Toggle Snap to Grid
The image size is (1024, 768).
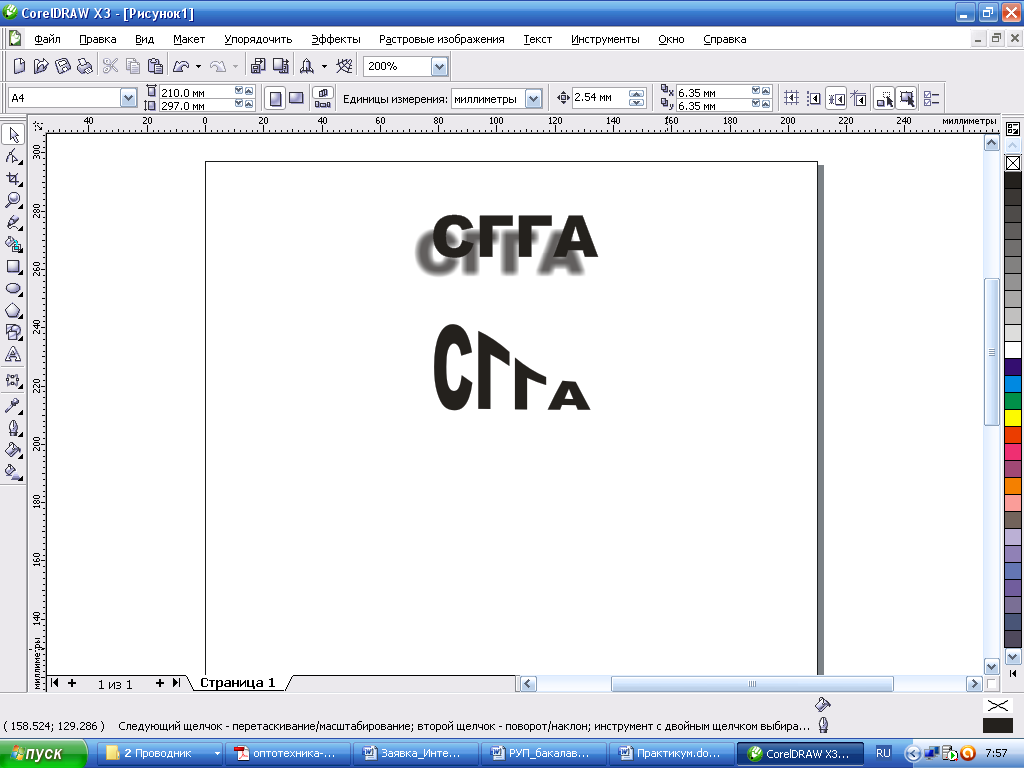[x=792, y=99]
